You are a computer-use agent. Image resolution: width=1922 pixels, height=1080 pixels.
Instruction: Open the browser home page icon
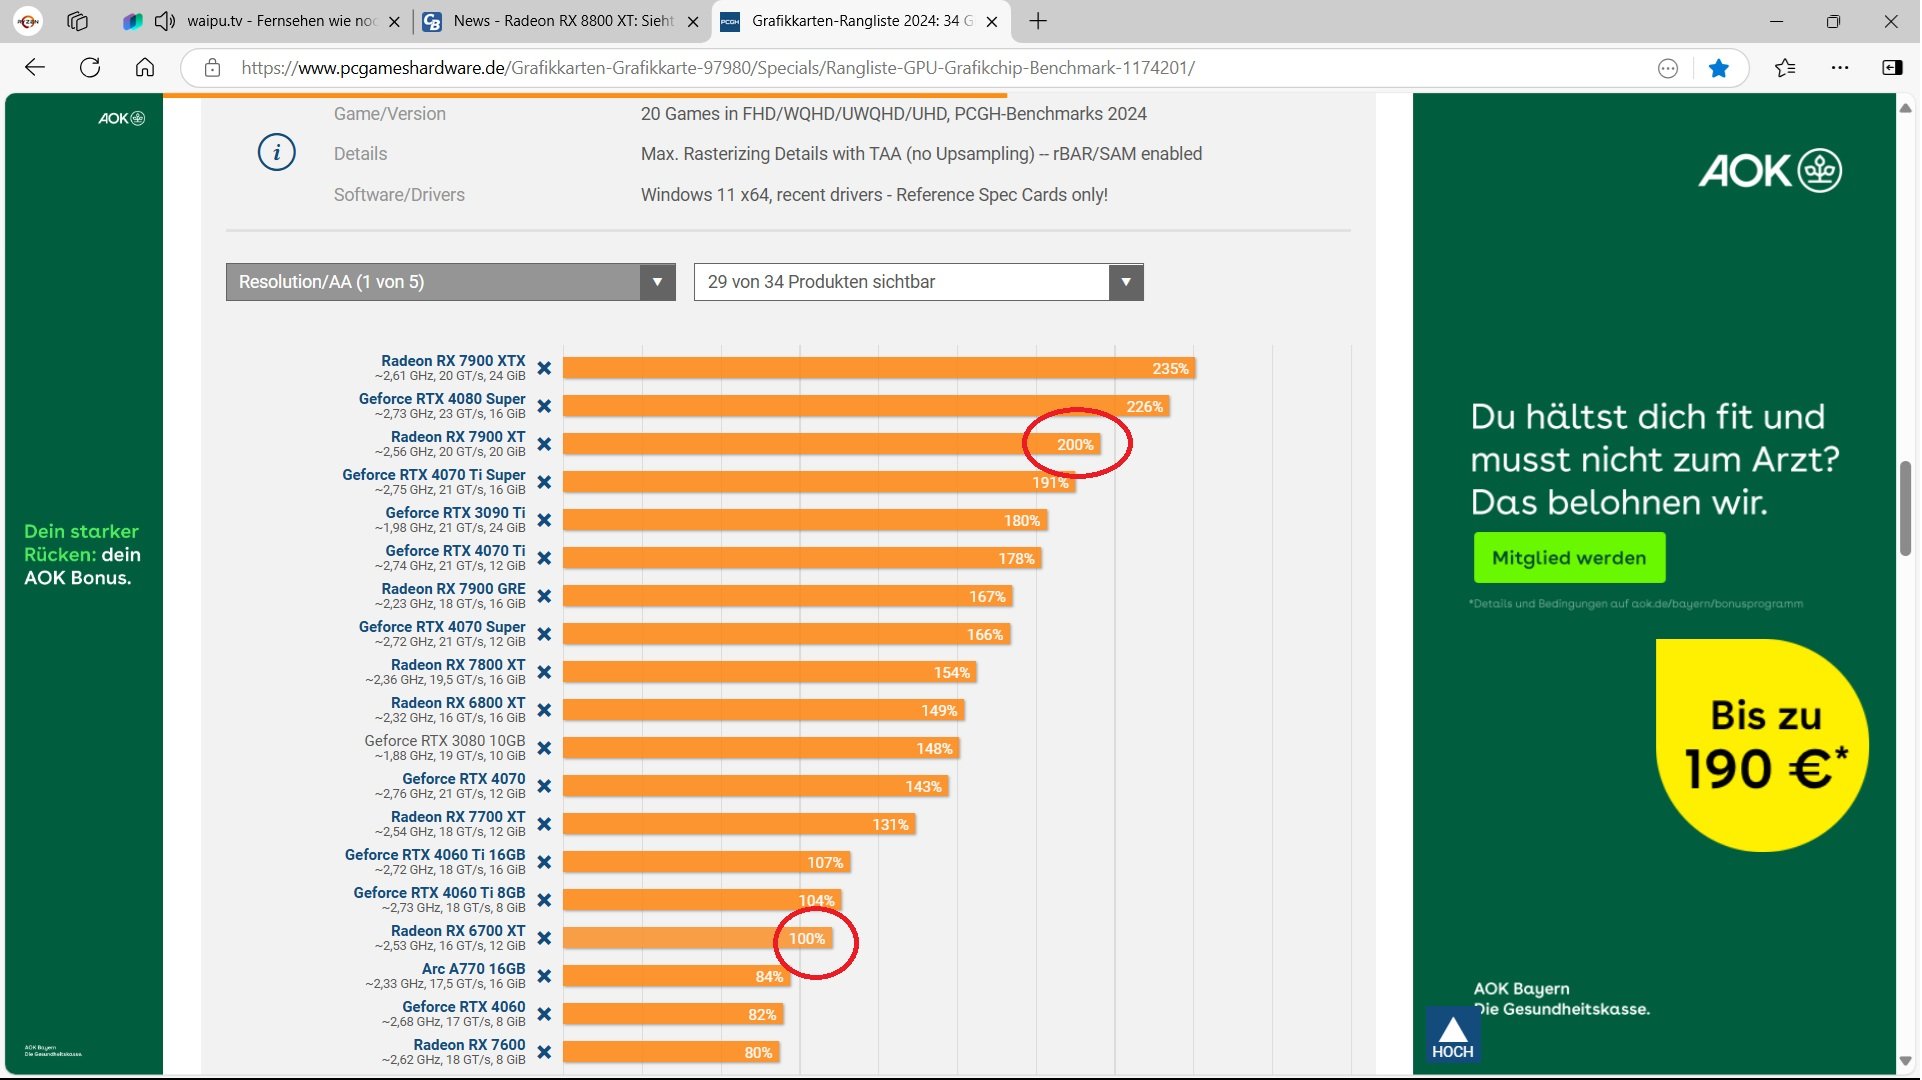(x=145, y=67)
